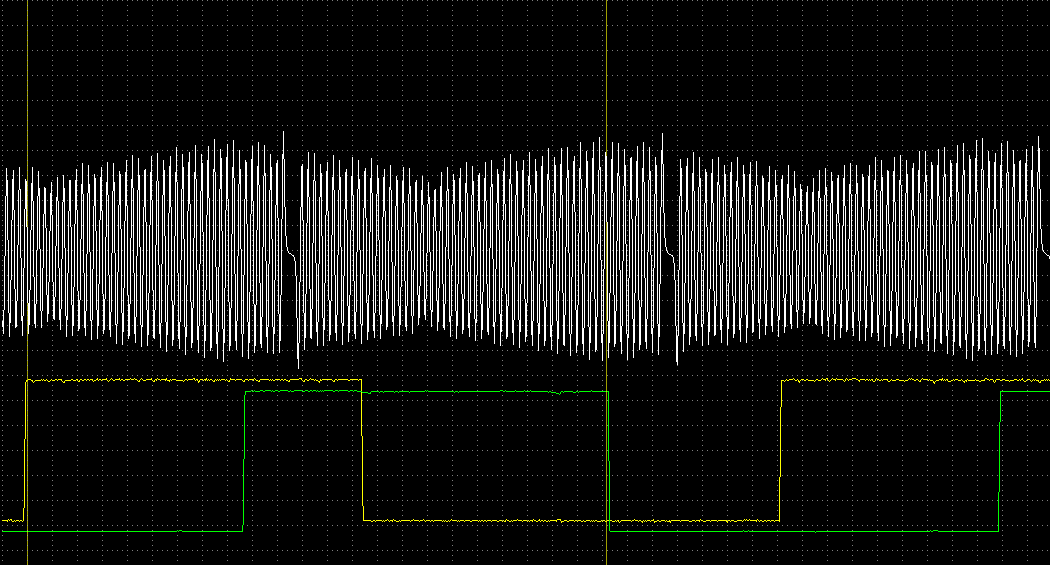1050x565 pixels.
Task: Select the rightmost white carrier burst
Action: coord(860,250)
